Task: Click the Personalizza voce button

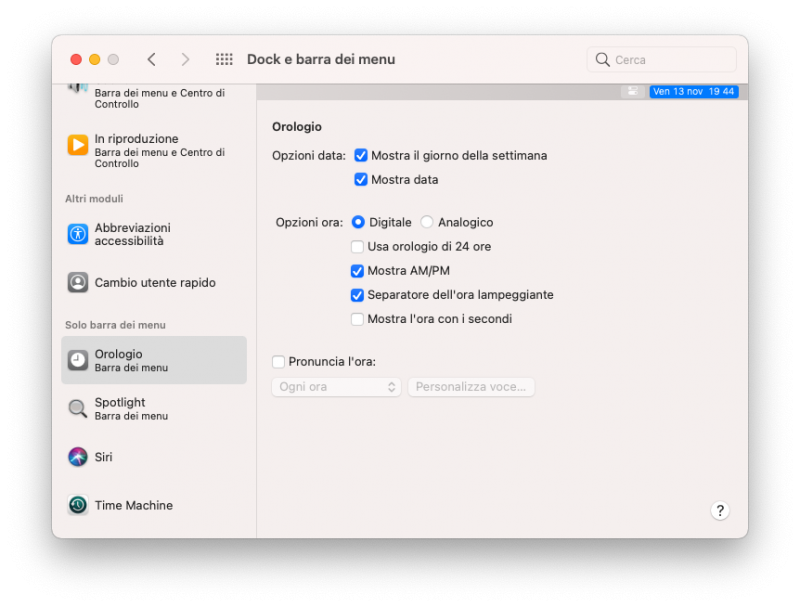Action: (471, 387)
